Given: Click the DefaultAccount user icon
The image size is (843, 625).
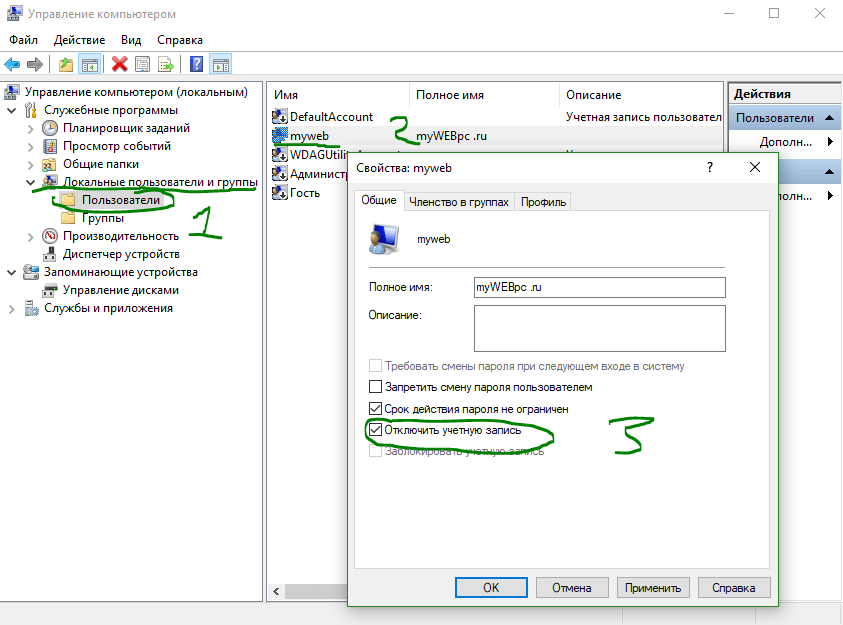Looking at the screenshot, I should point(280,117).
